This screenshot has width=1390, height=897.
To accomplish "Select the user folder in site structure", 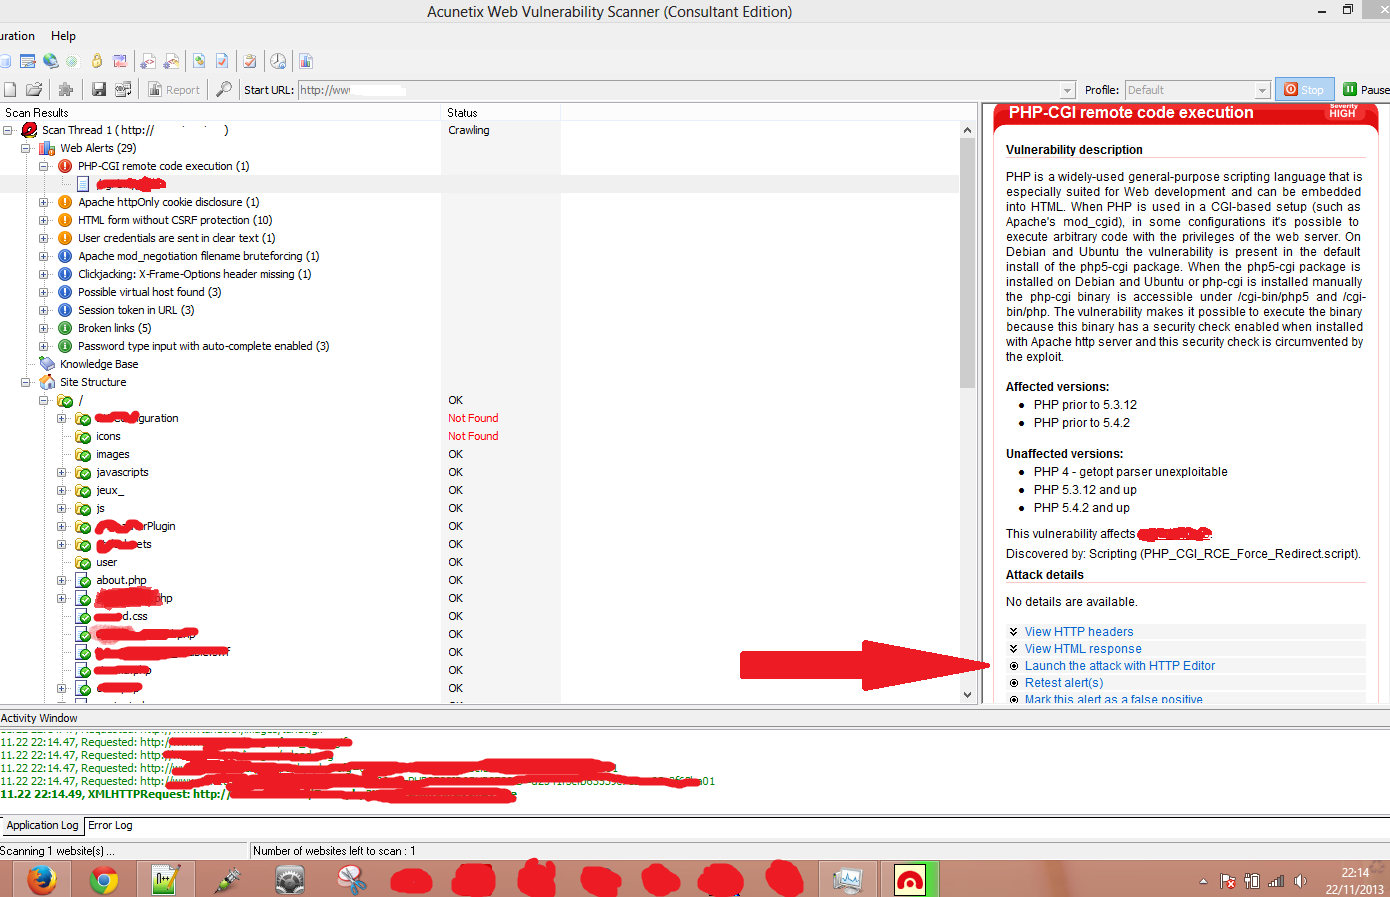I will point(106,562).
